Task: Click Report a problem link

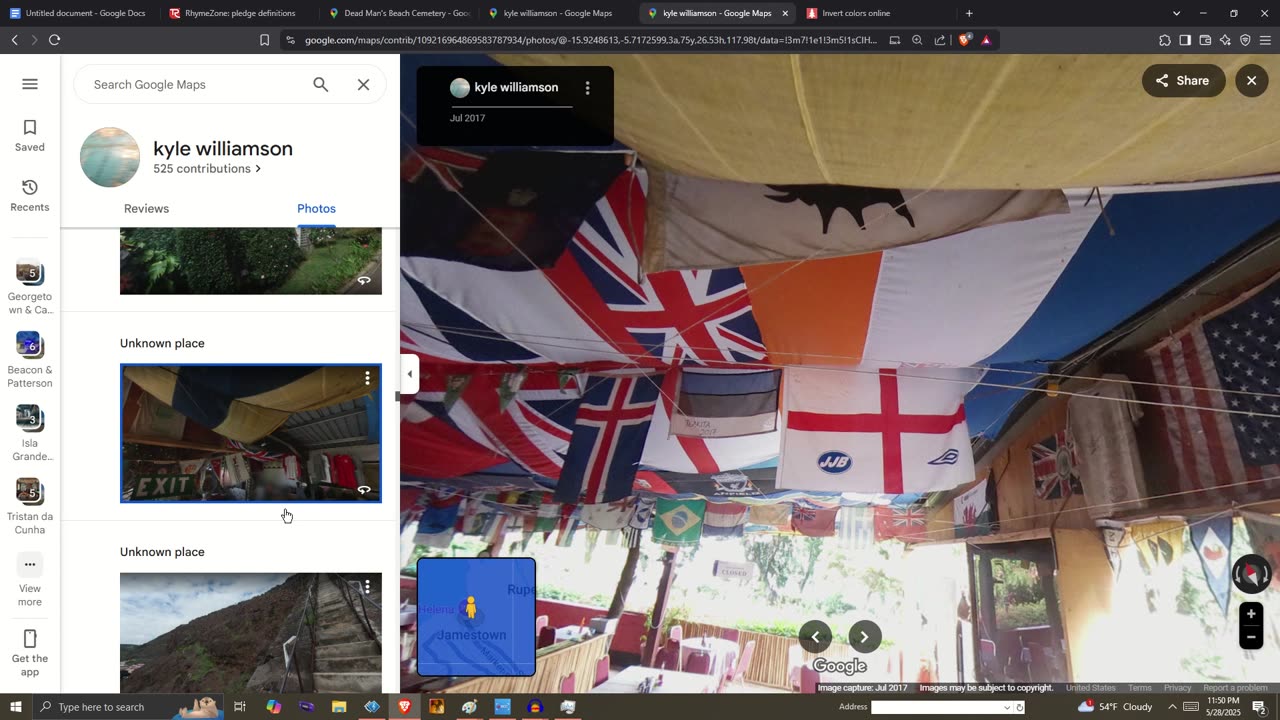Action: (x=1235, y=688)
